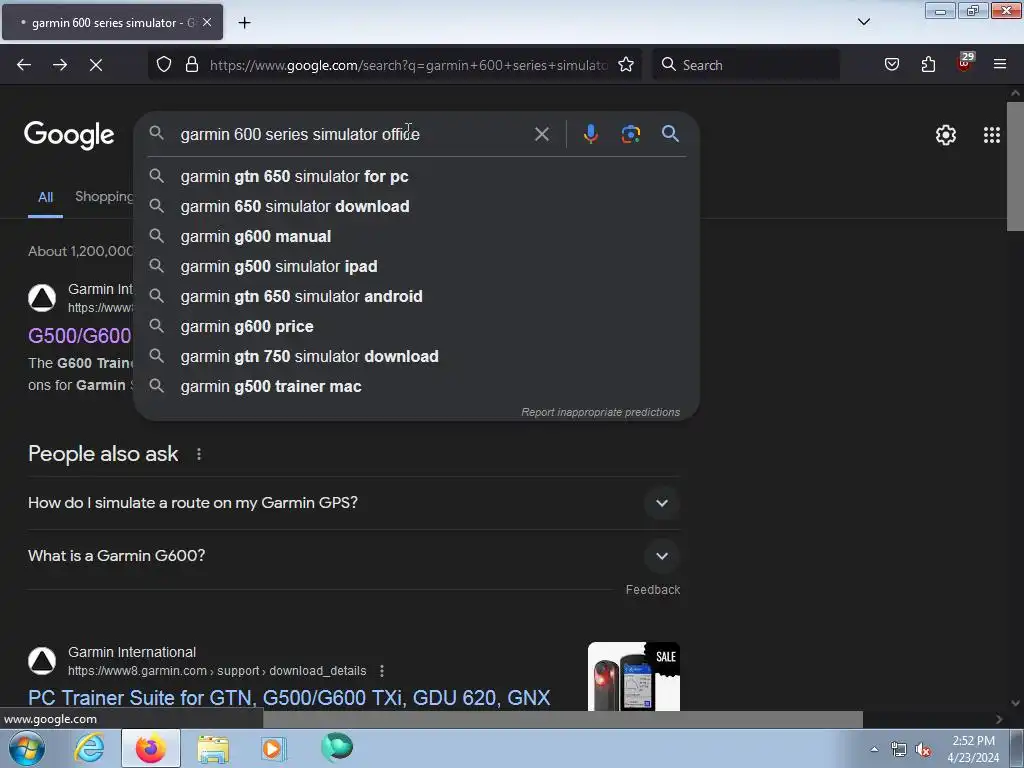Open Windows Explorer from taskbar
Viewport: 1024px width, 768px height.
pyautogui.click(x=213, y=748)
